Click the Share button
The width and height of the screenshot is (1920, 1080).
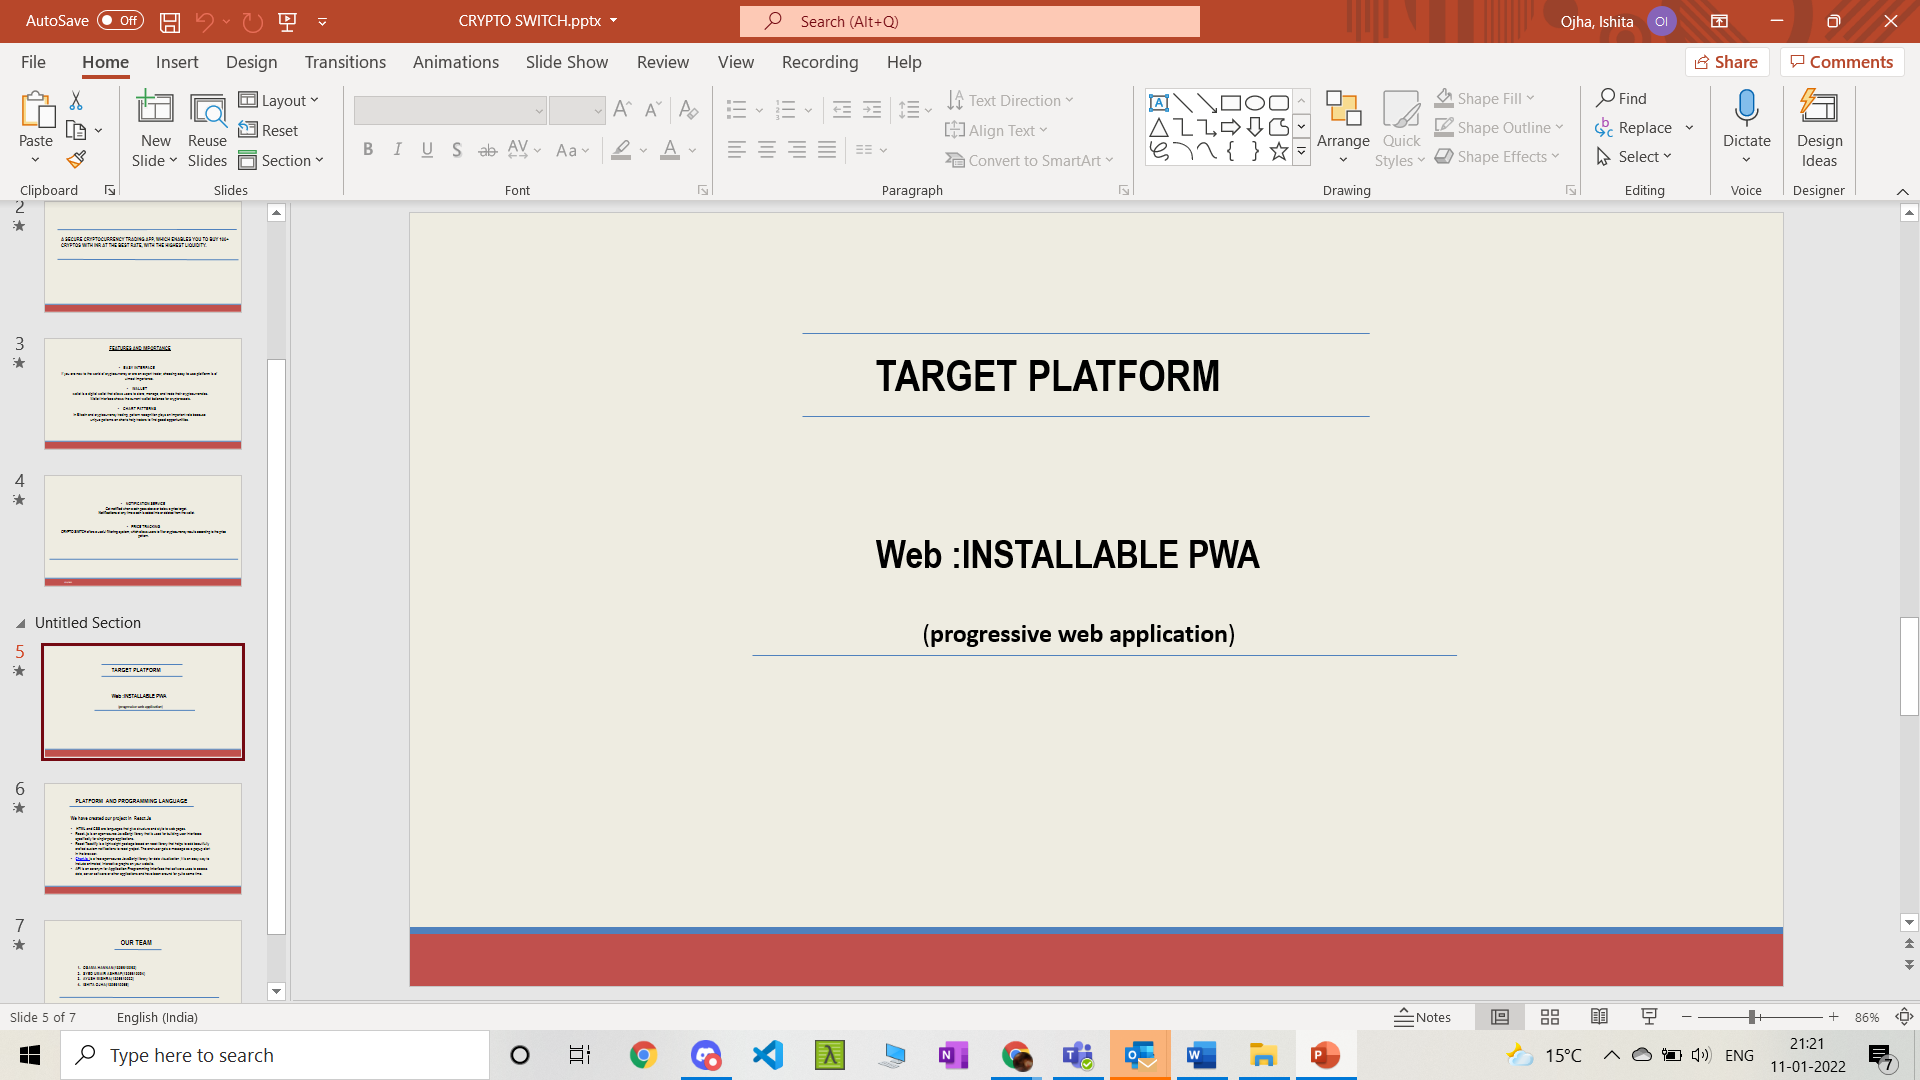[1726, 62]
